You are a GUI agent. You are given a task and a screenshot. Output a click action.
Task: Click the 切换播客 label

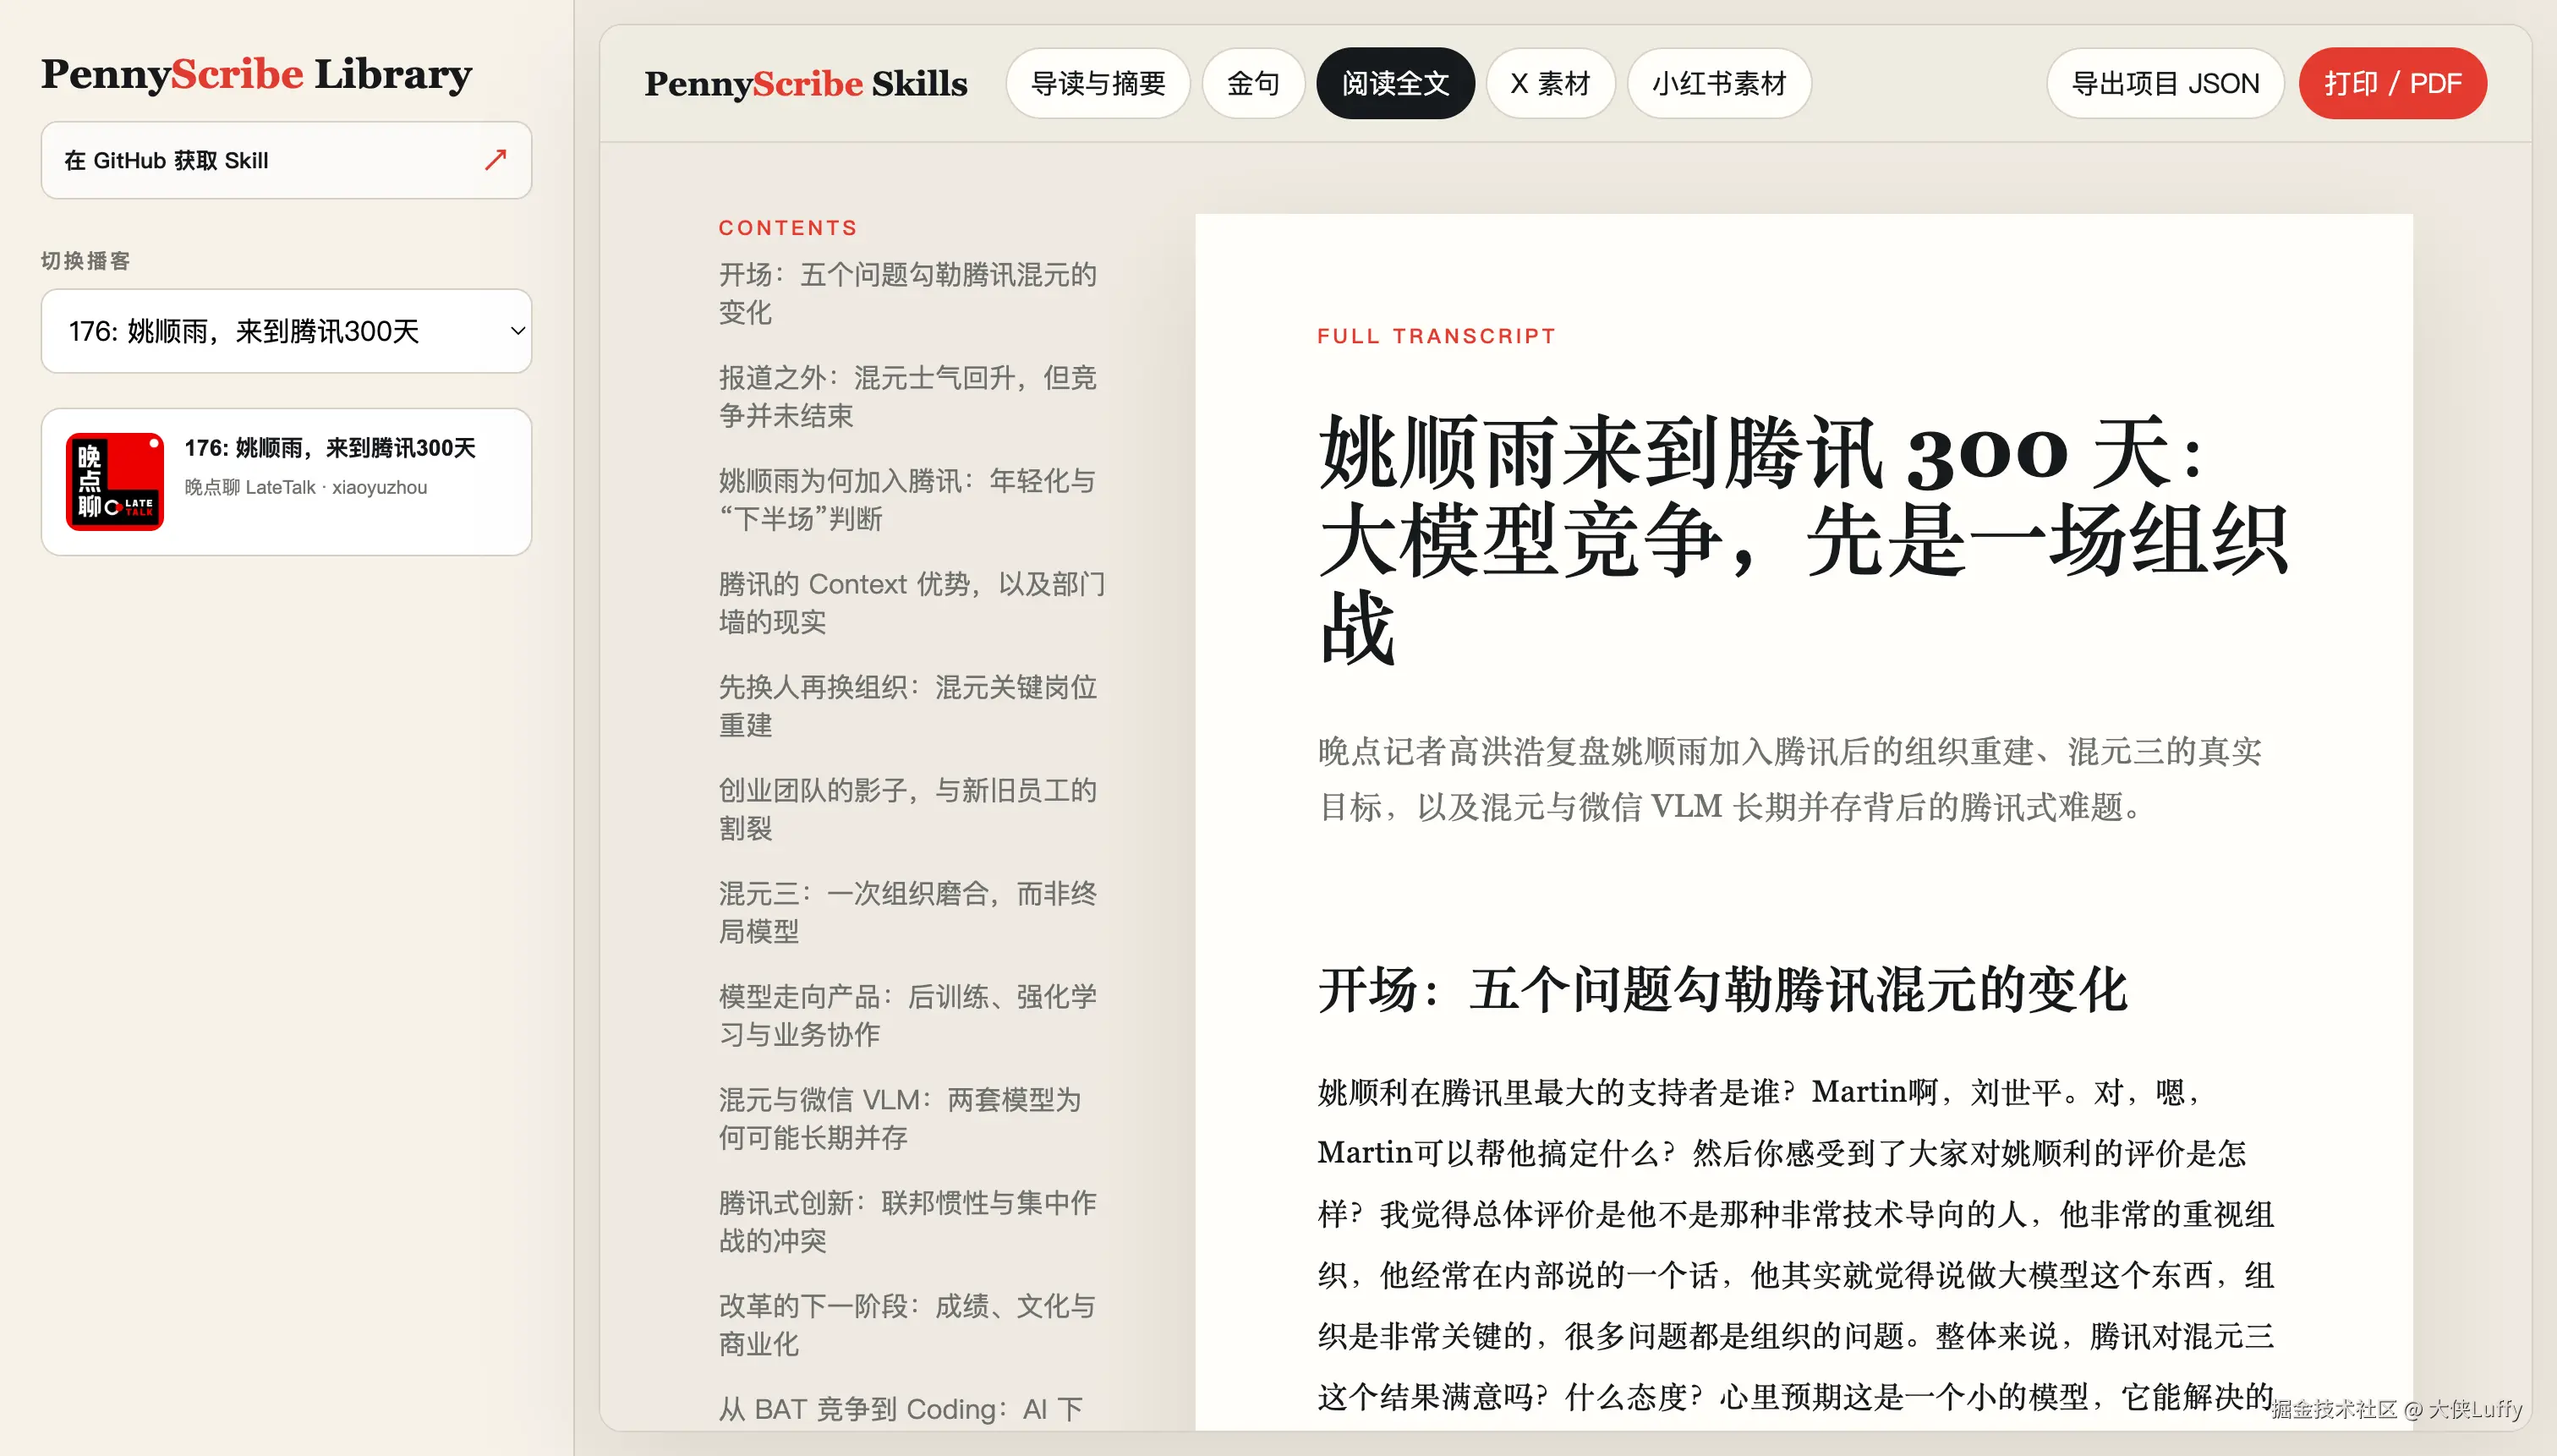pos(86,261)
